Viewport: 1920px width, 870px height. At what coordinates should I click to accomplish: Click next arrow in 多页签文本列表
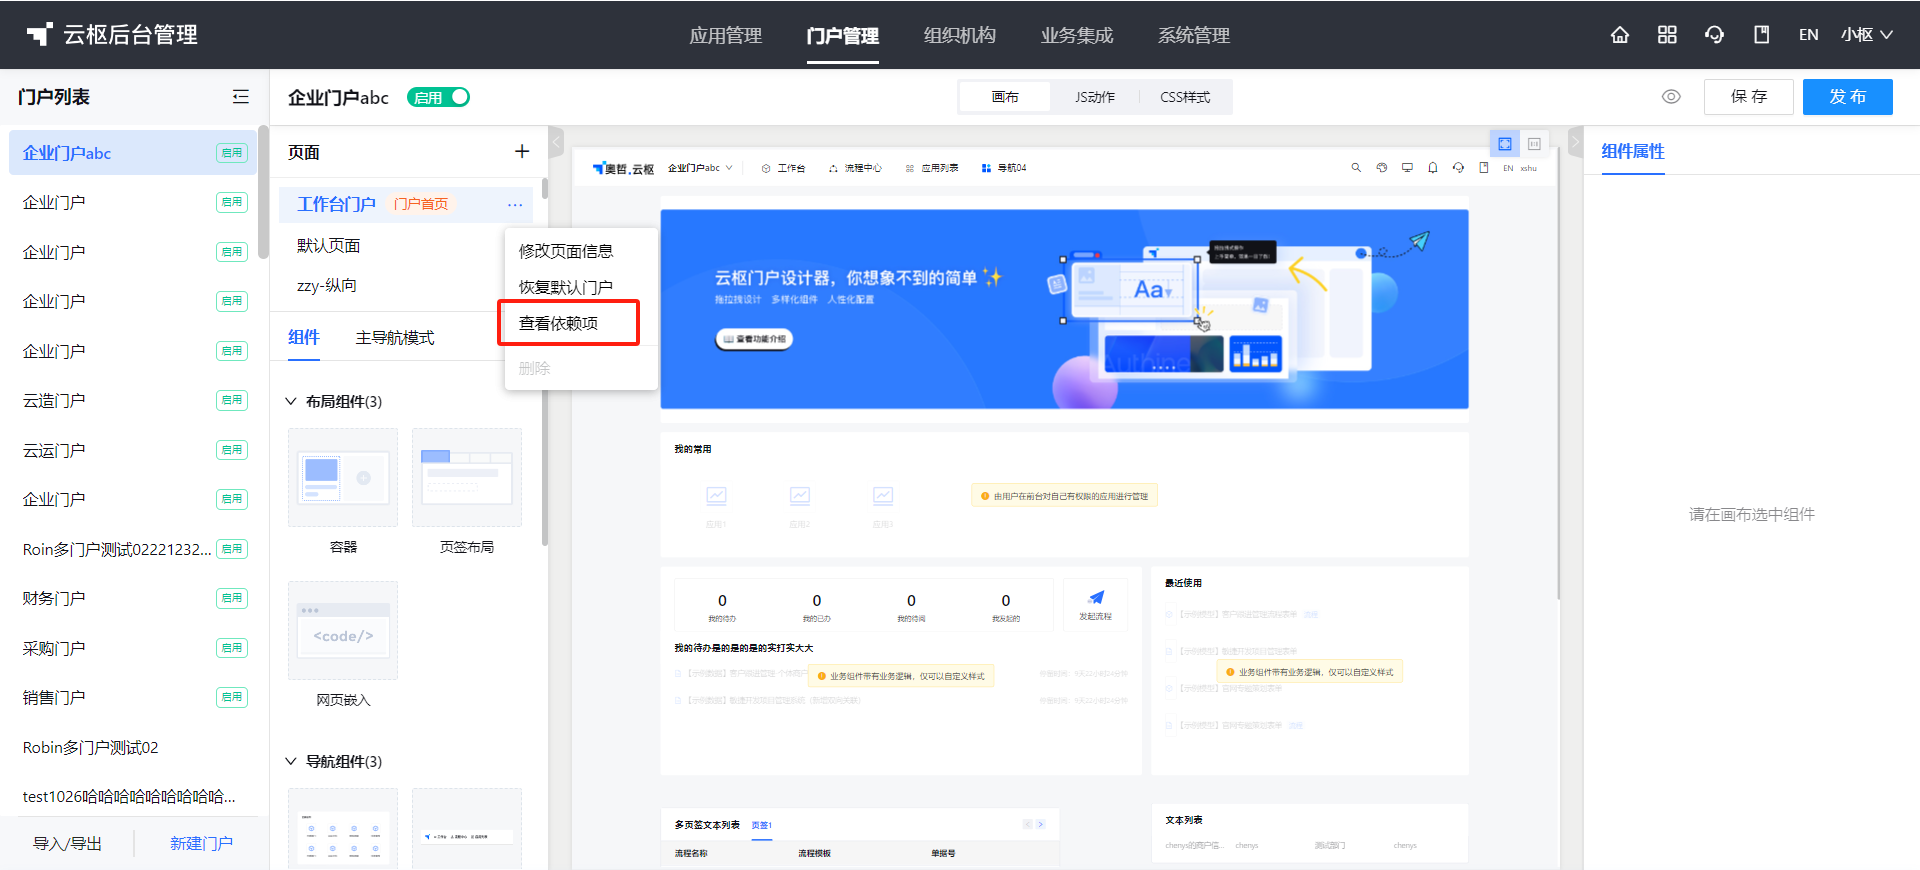[1040, 824]
